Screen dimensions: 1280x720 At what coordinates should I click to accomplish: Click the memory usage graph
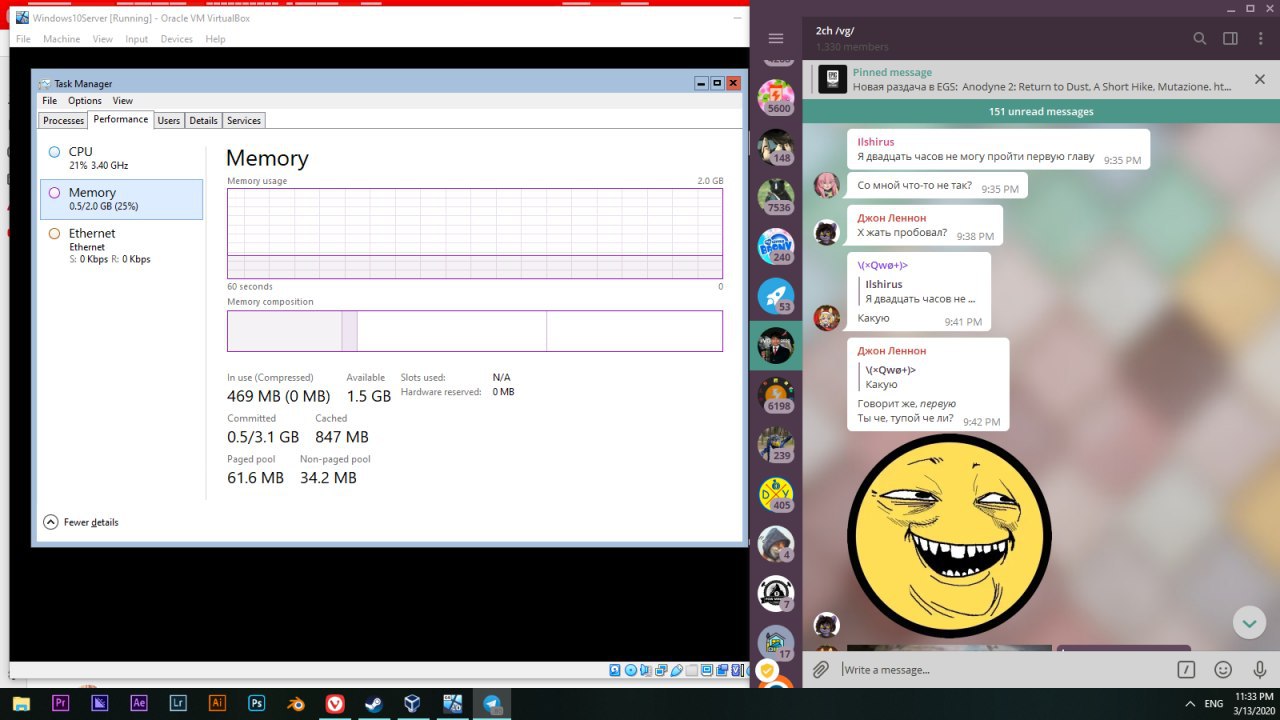(475, 233)
